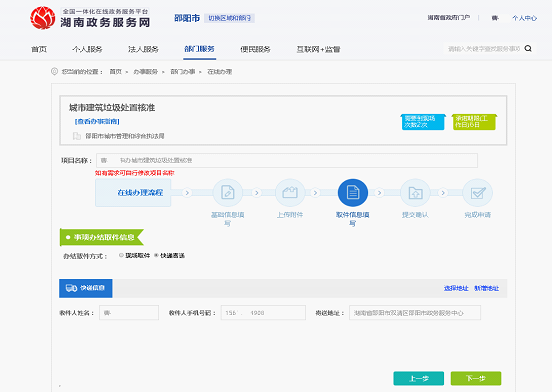Screen dimensions: 552x392
Task: Click the 完成申请 step icon
Action: (x=478, y=192)
